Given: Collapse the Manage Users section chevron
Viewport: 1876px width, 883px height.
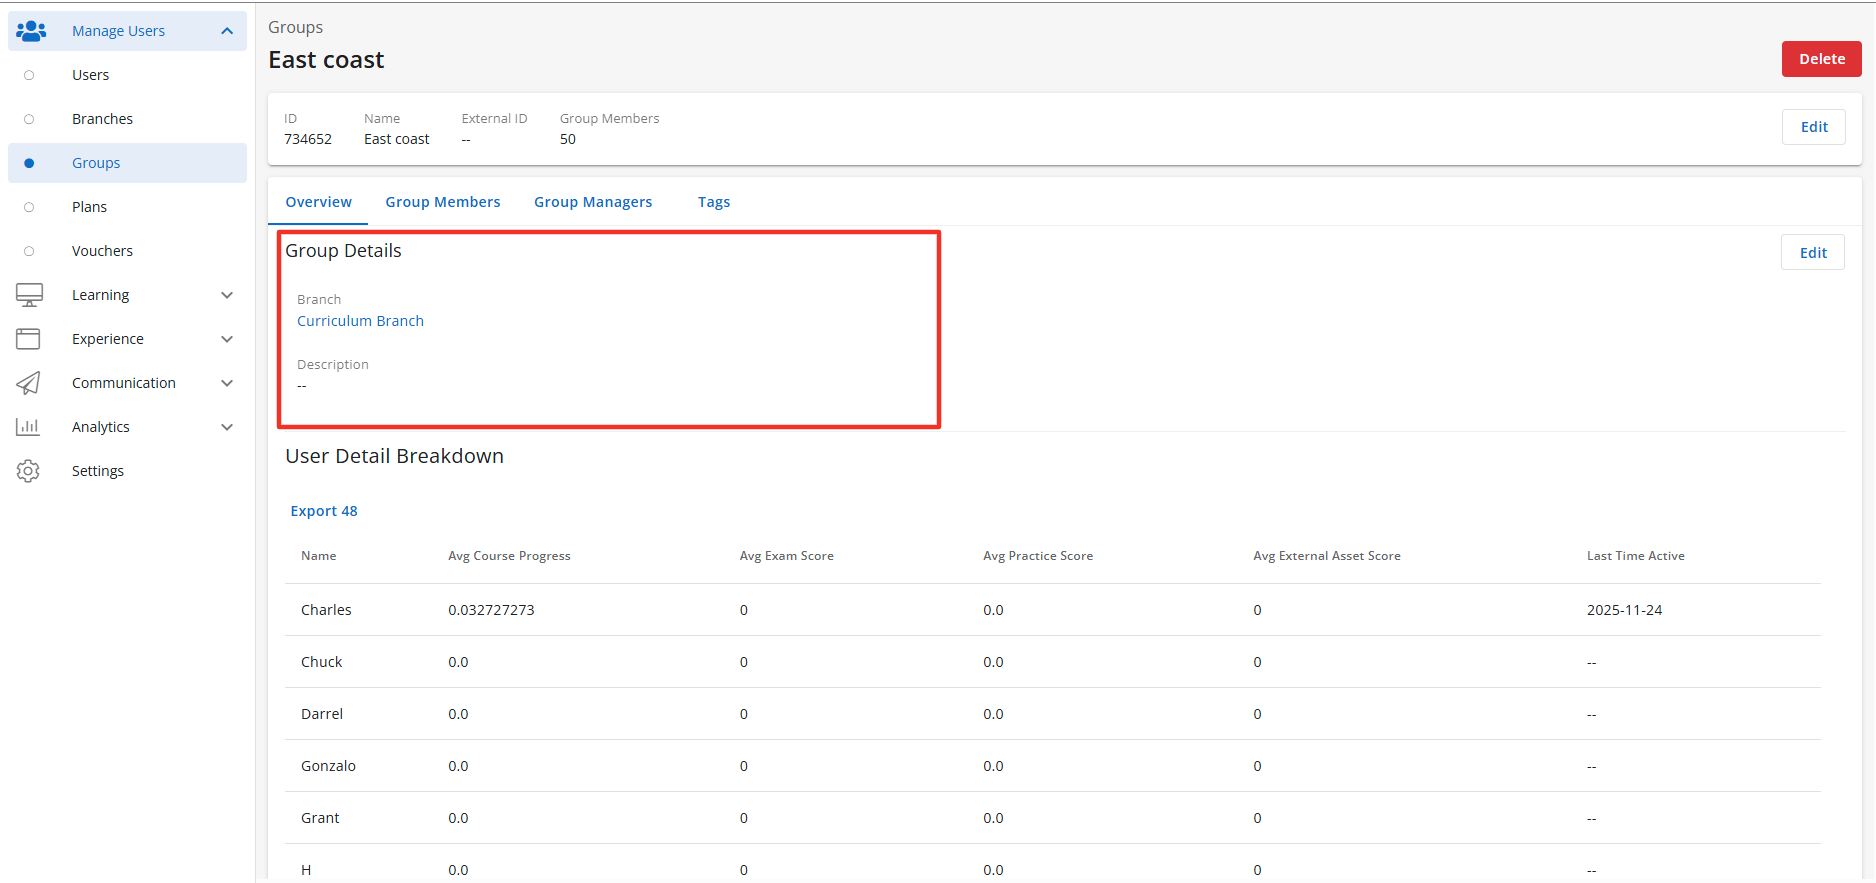Looking at the screenshot, I should [x=227, y=31].
